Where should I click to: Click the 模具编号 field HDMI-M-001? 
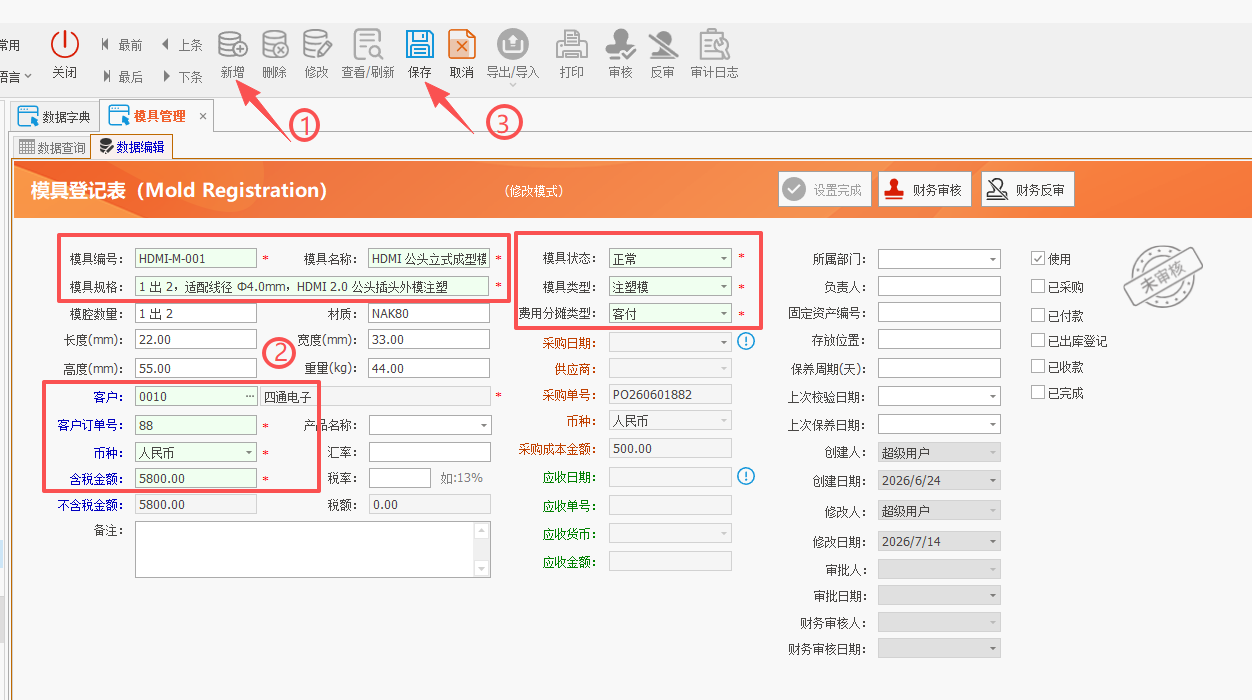pyautogui.click(x=196, y=259)
